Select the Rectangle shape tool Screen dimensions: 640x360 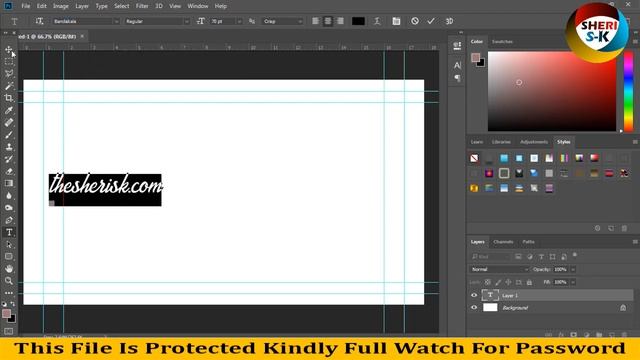click(9, 256)
